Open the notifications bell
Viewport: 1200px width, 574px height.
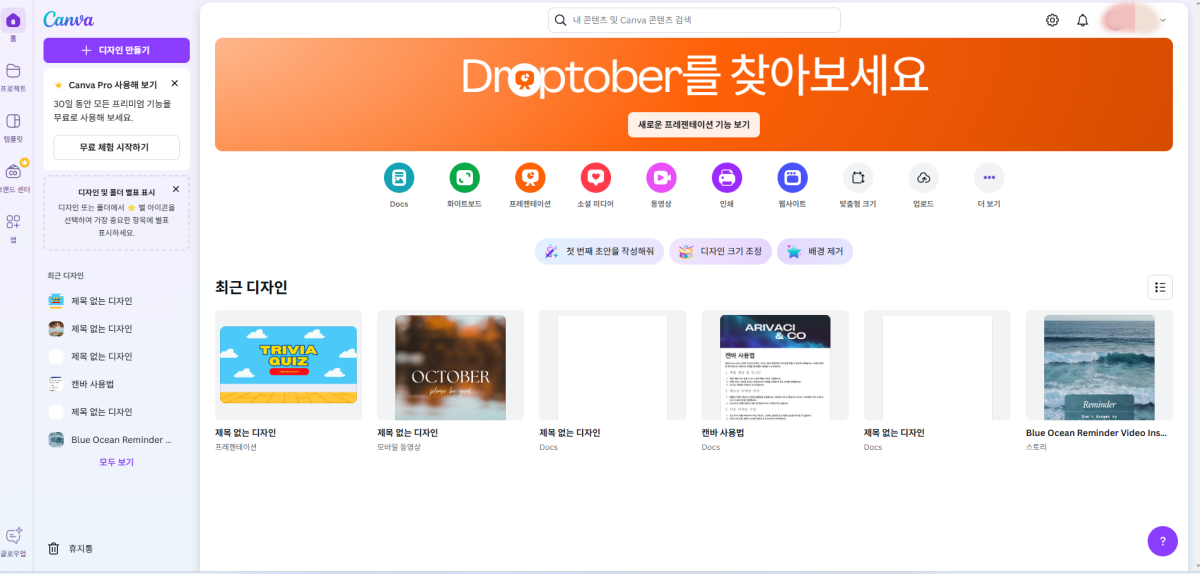pyautogui.click(x=1082, y=20)
